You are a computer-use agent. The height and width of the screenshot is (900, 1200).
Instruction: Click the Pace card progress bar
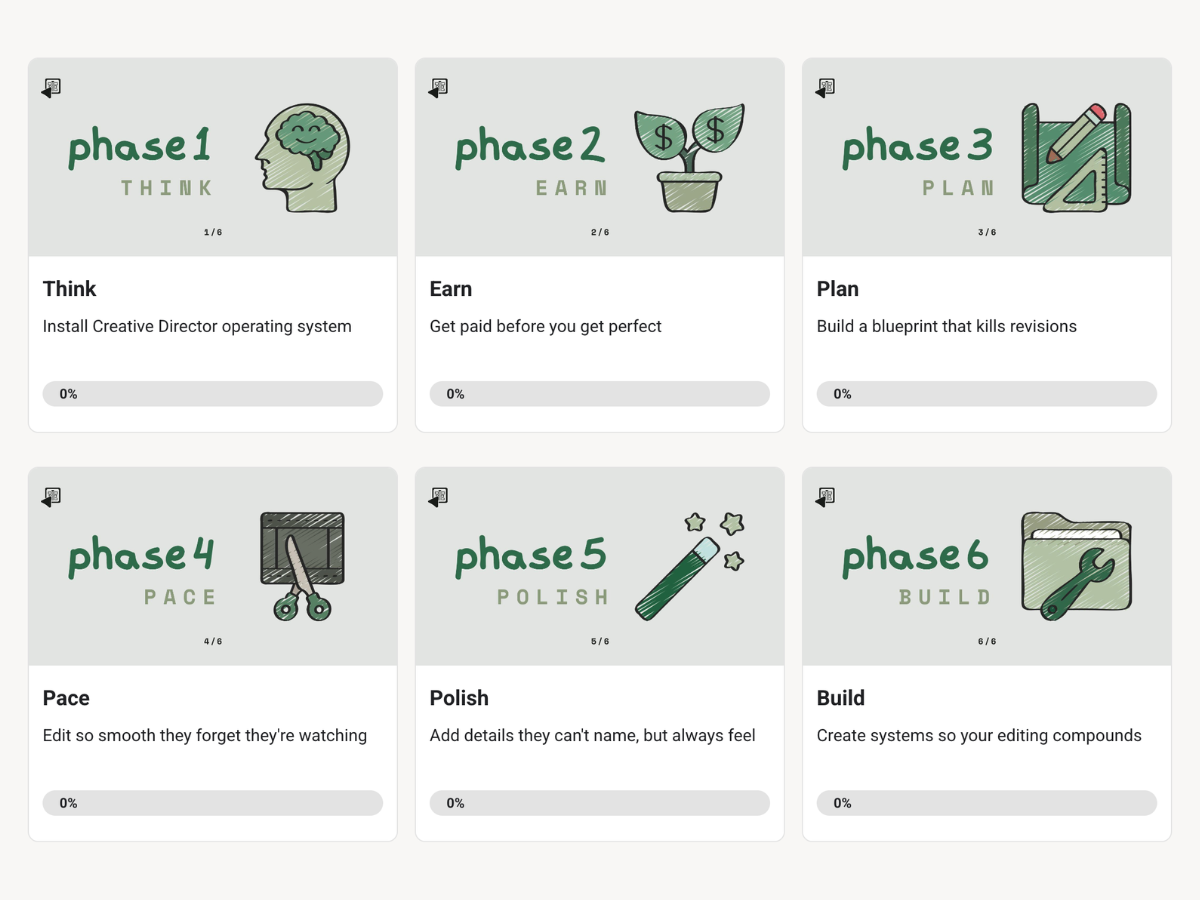(213, 803)
